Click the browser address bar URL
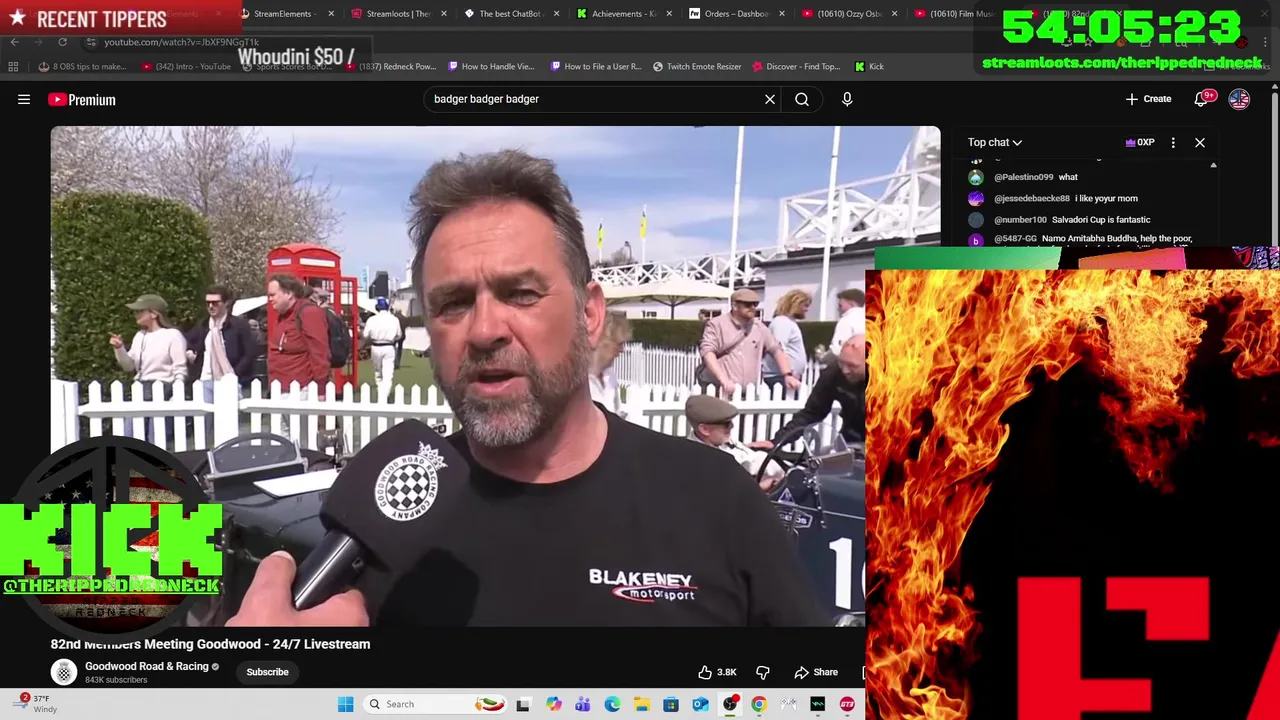This screenshot has height=720, width=1280. 181,42
